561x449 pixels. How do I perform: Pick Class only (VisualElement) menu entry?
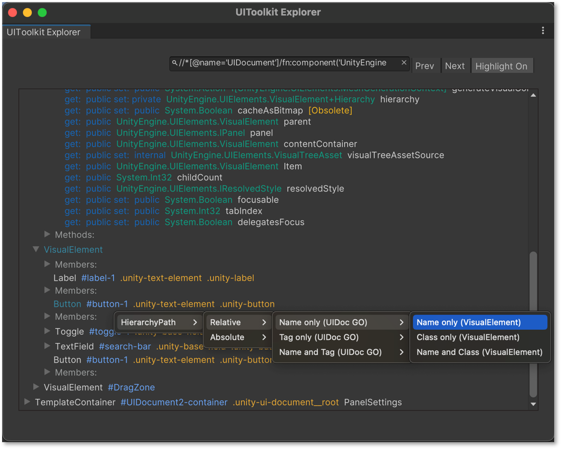click(480, 337)
